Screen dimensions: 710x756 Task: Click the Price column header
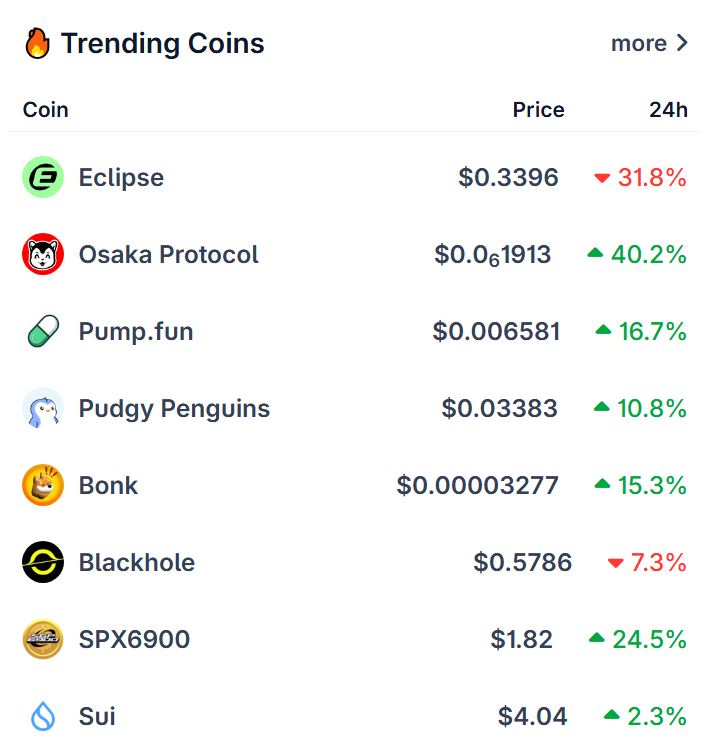[538, 110]
